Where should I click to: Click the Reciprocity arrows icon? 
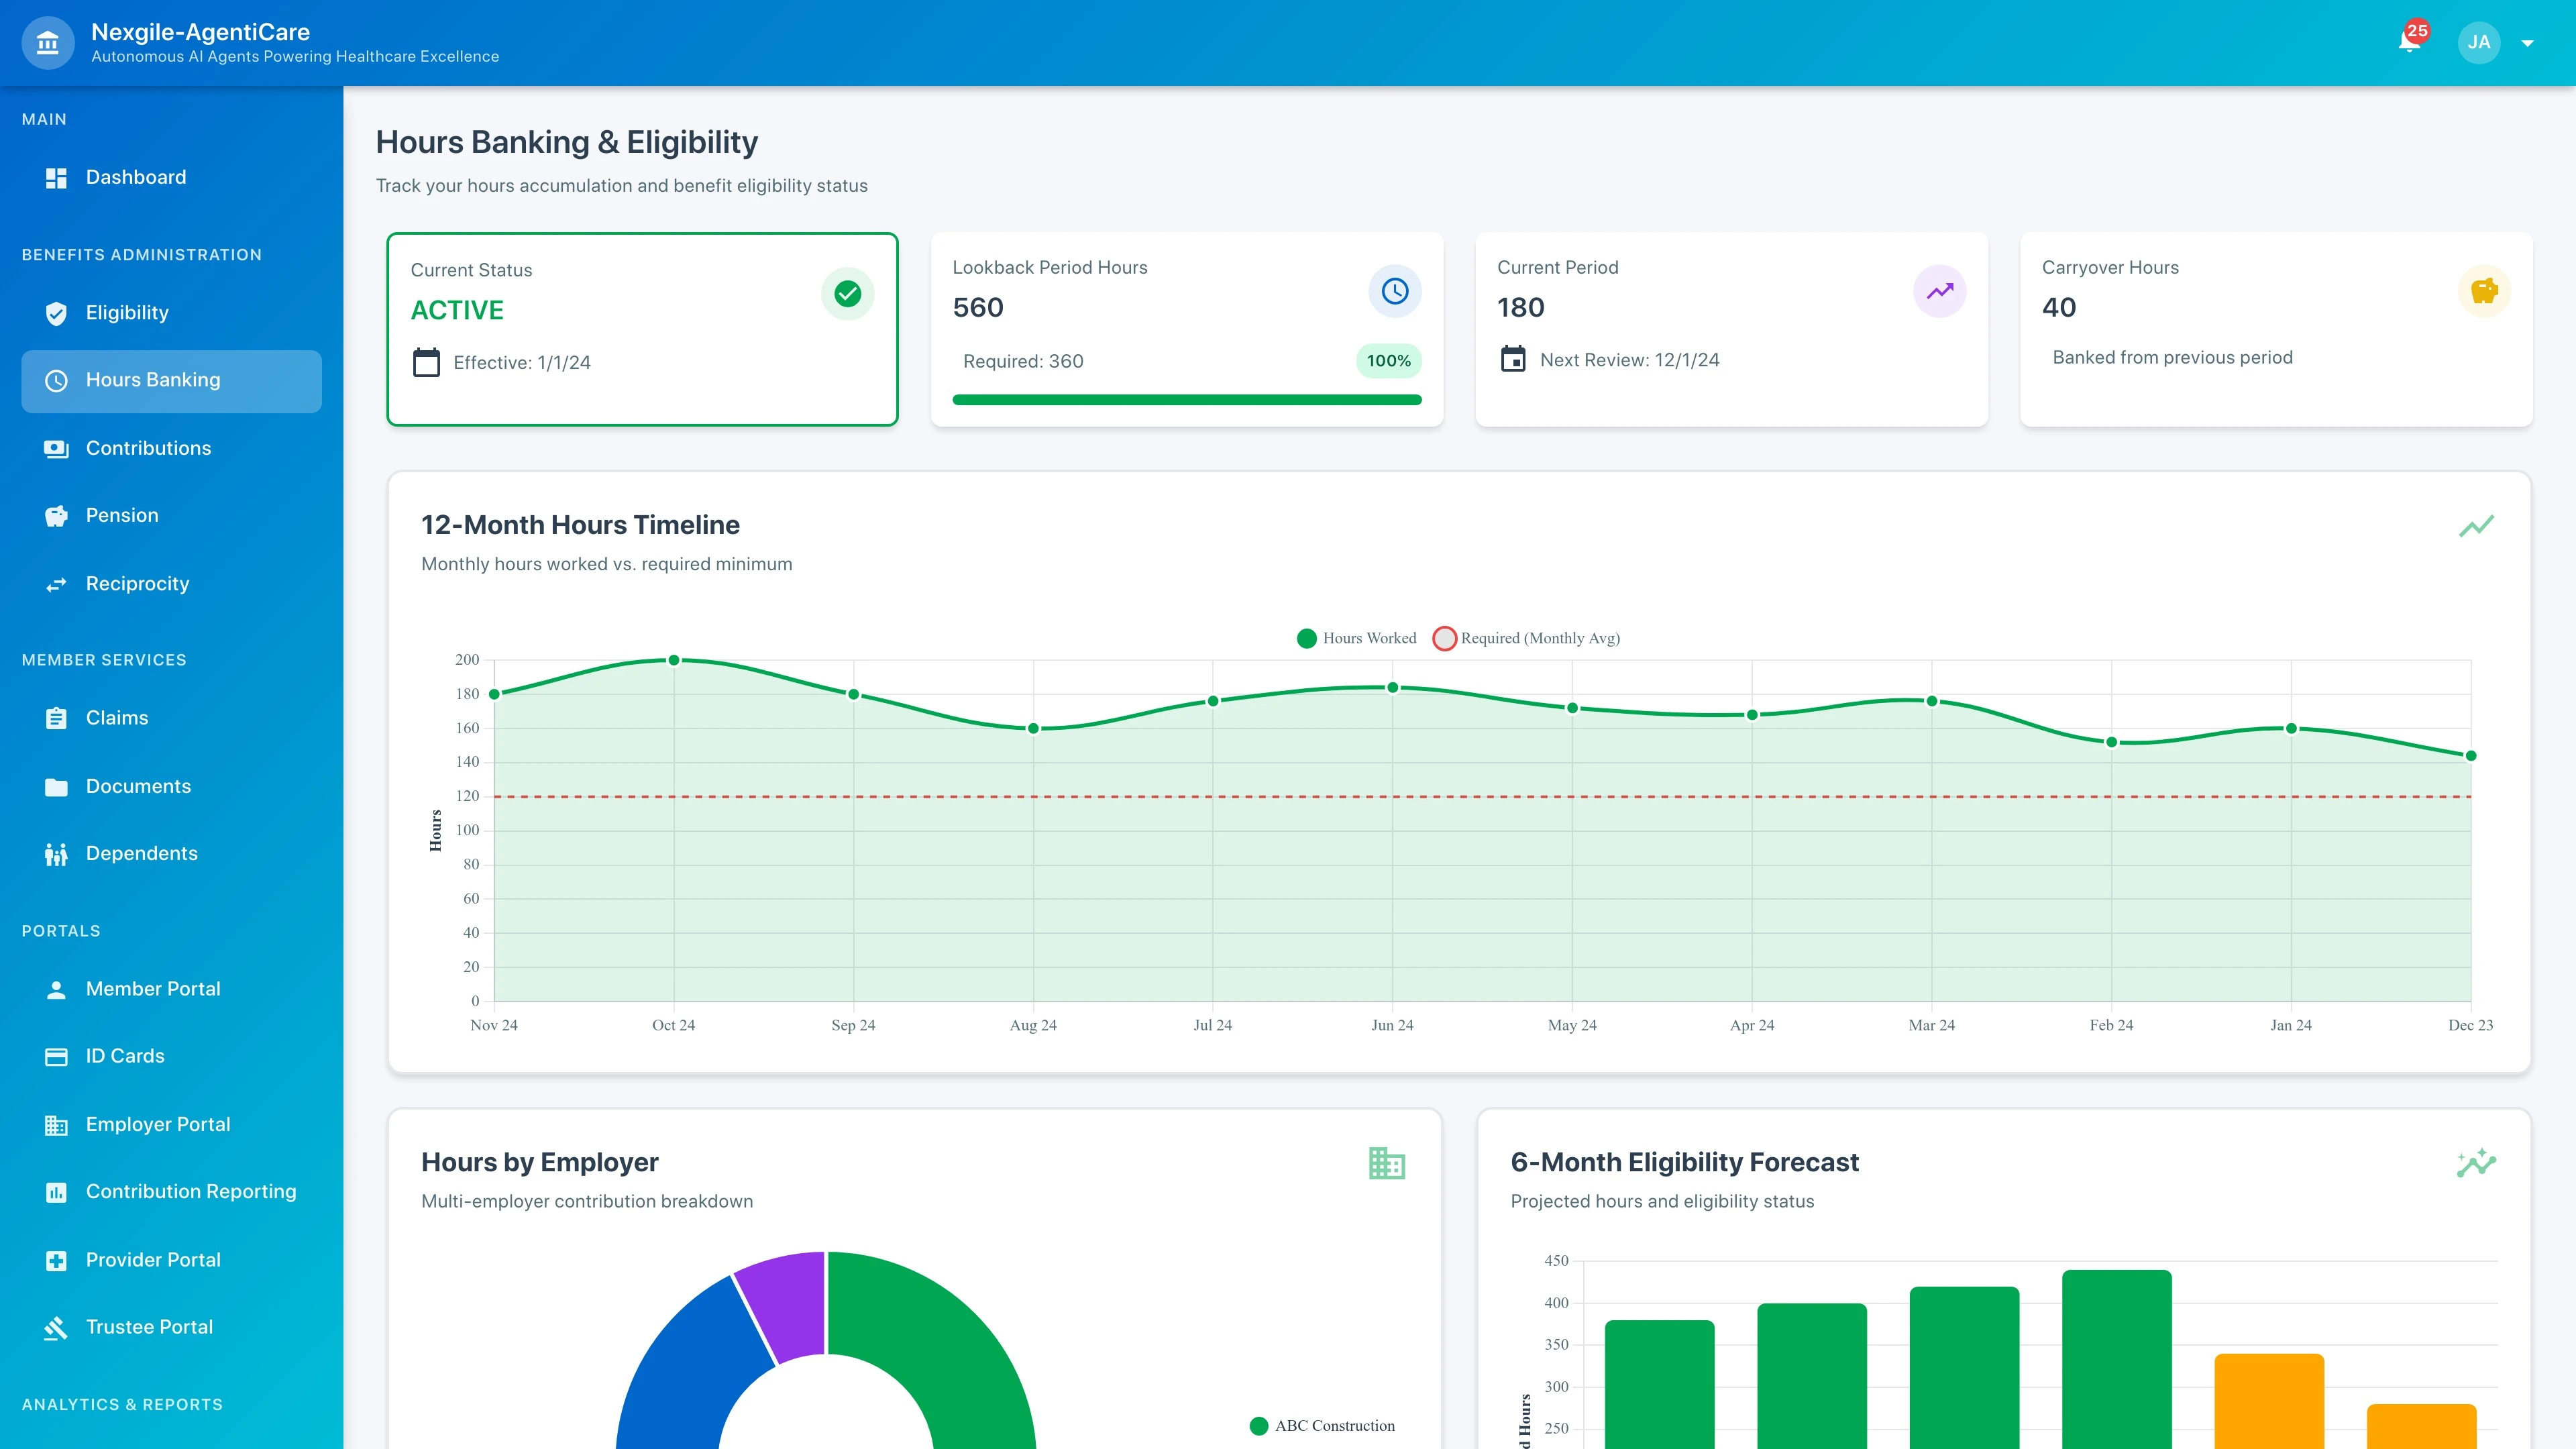[56, 583]
